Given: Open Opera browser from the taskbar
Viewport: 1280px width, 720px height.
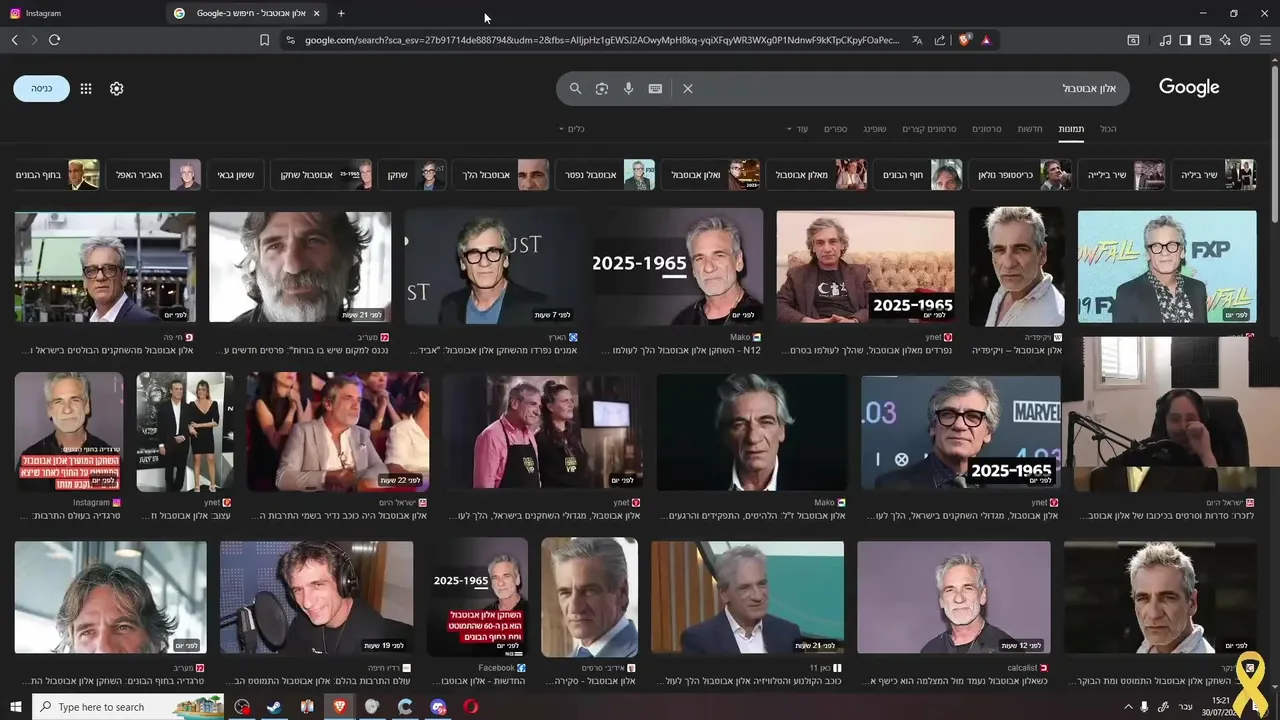Looking at the screenshot, I should coord(470,707).
